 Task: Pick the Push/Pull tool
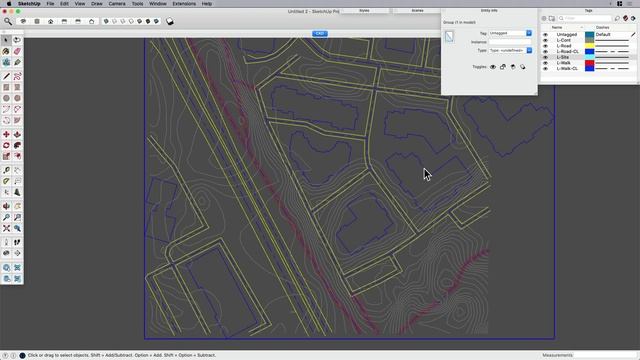click(17, 134)
